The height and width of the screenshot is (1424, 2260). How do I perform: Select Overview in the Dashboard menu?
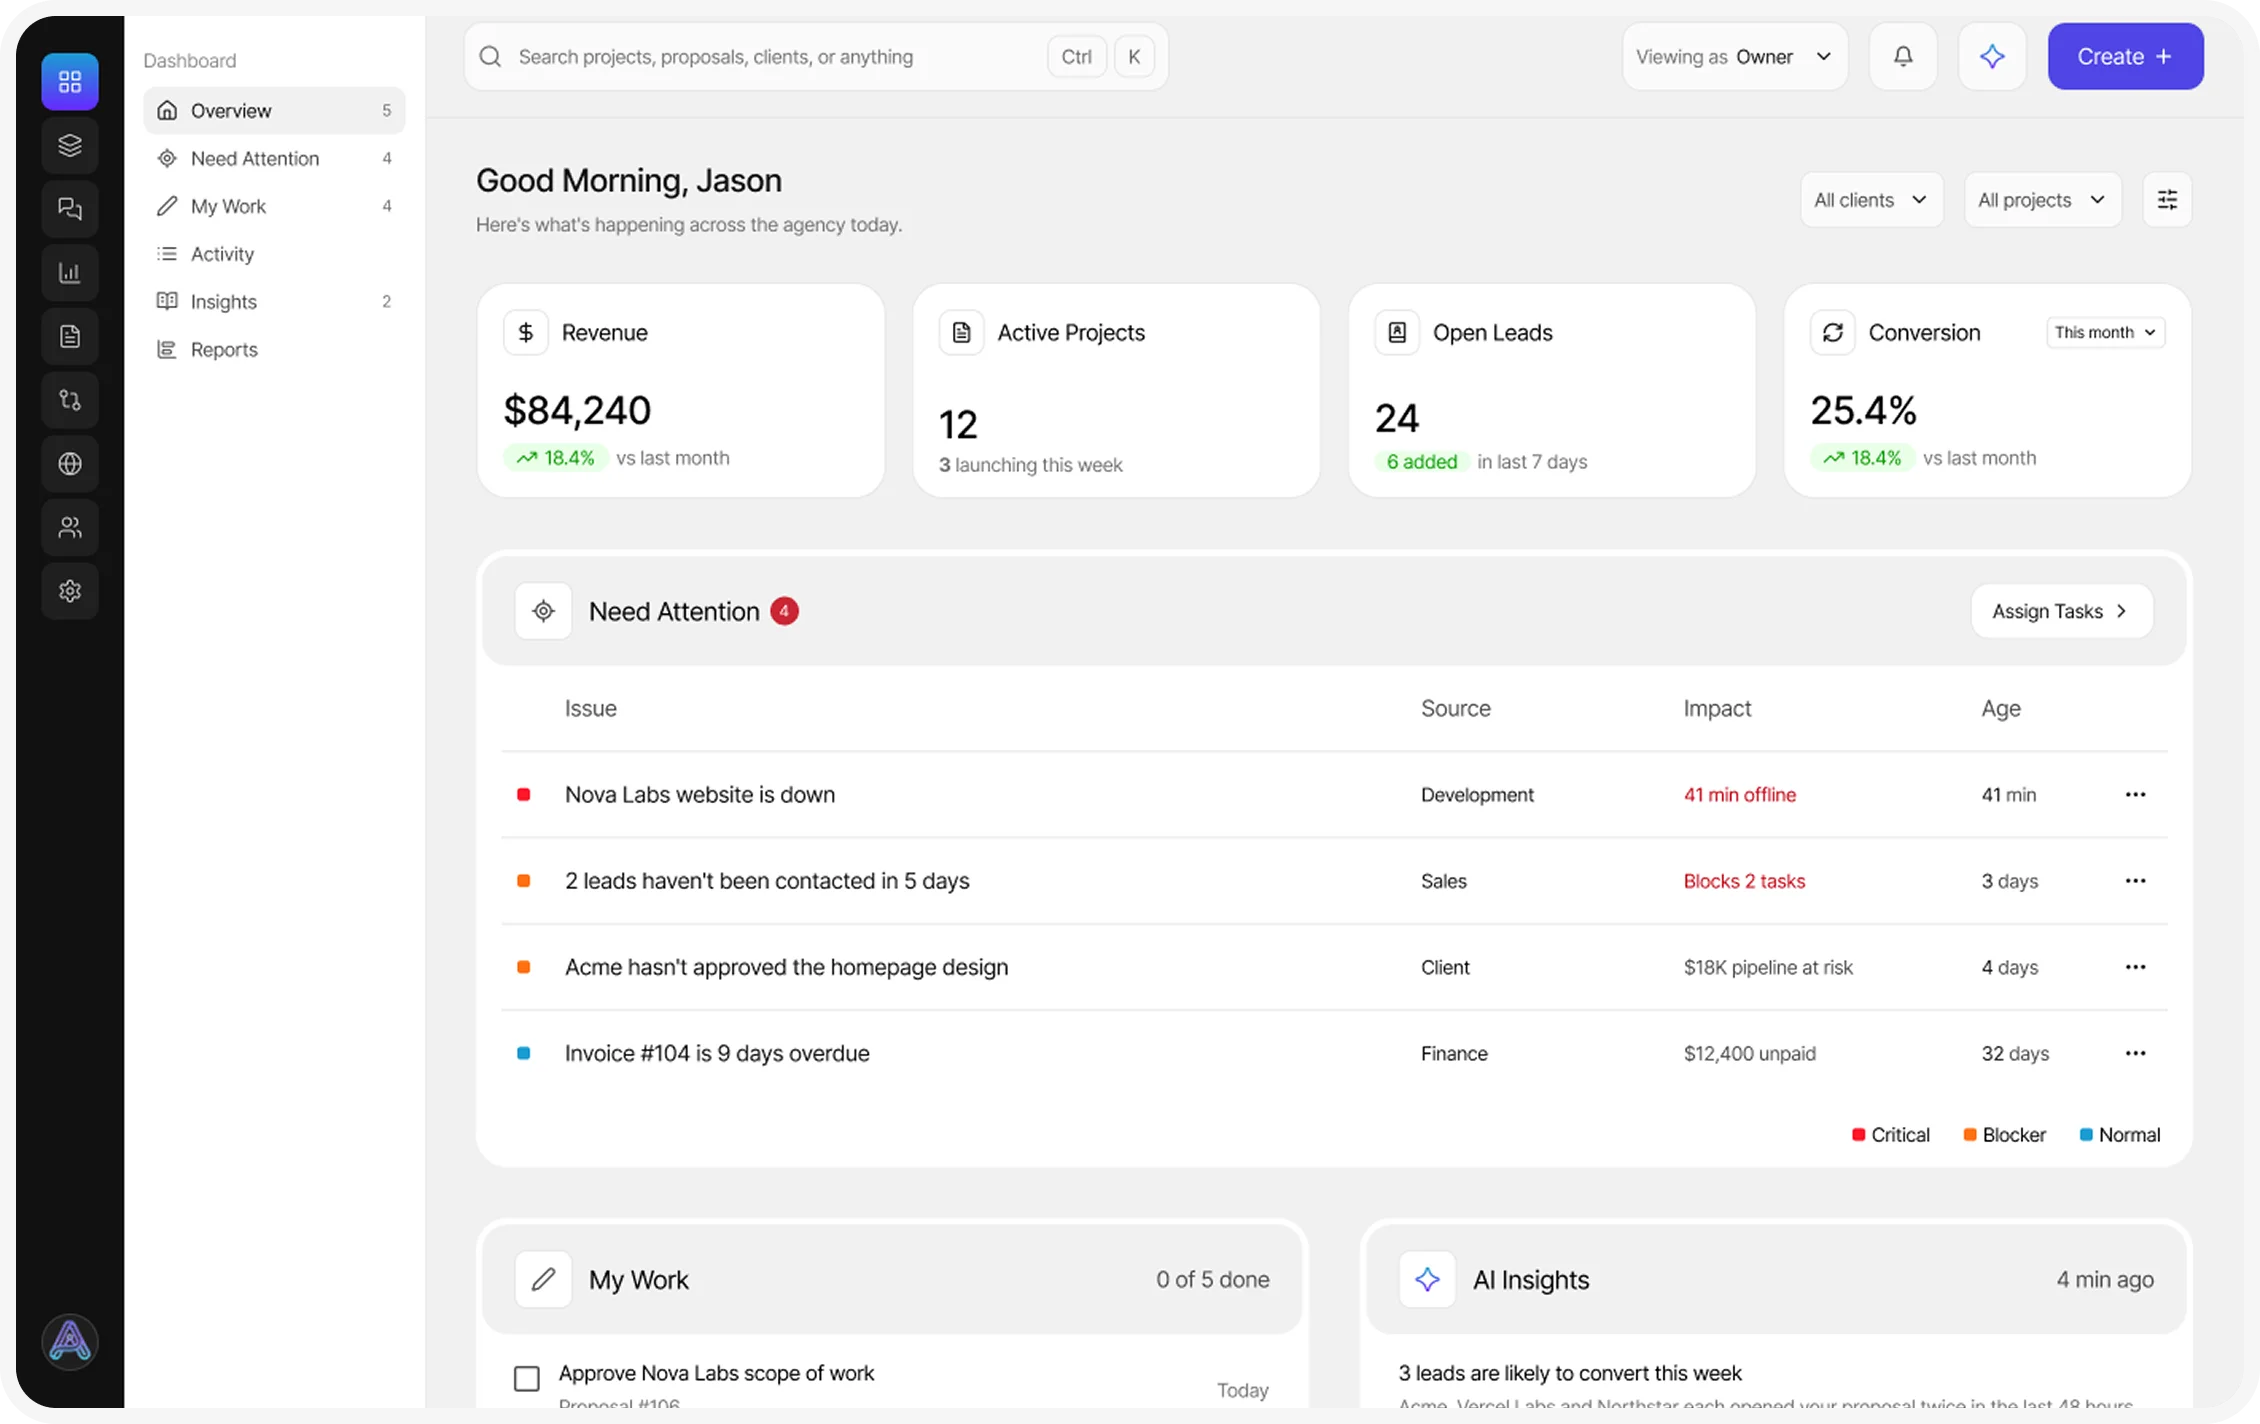[274, 111]
